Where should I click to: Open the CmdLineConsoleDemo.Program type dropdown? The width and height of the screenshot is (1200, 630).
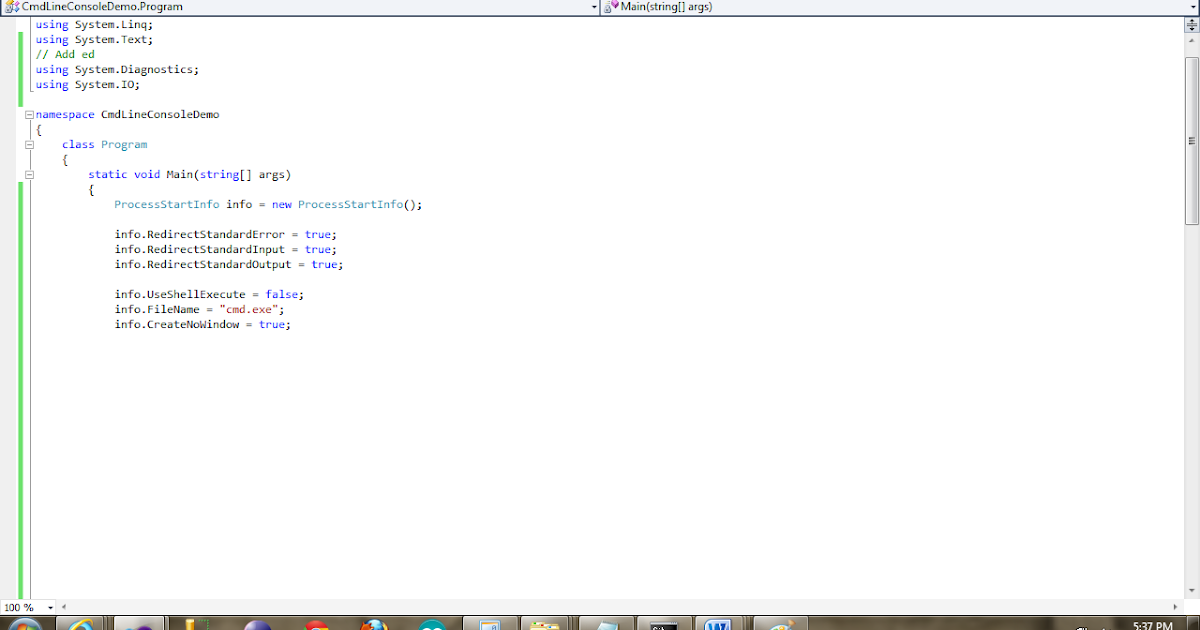coord(593,6)
